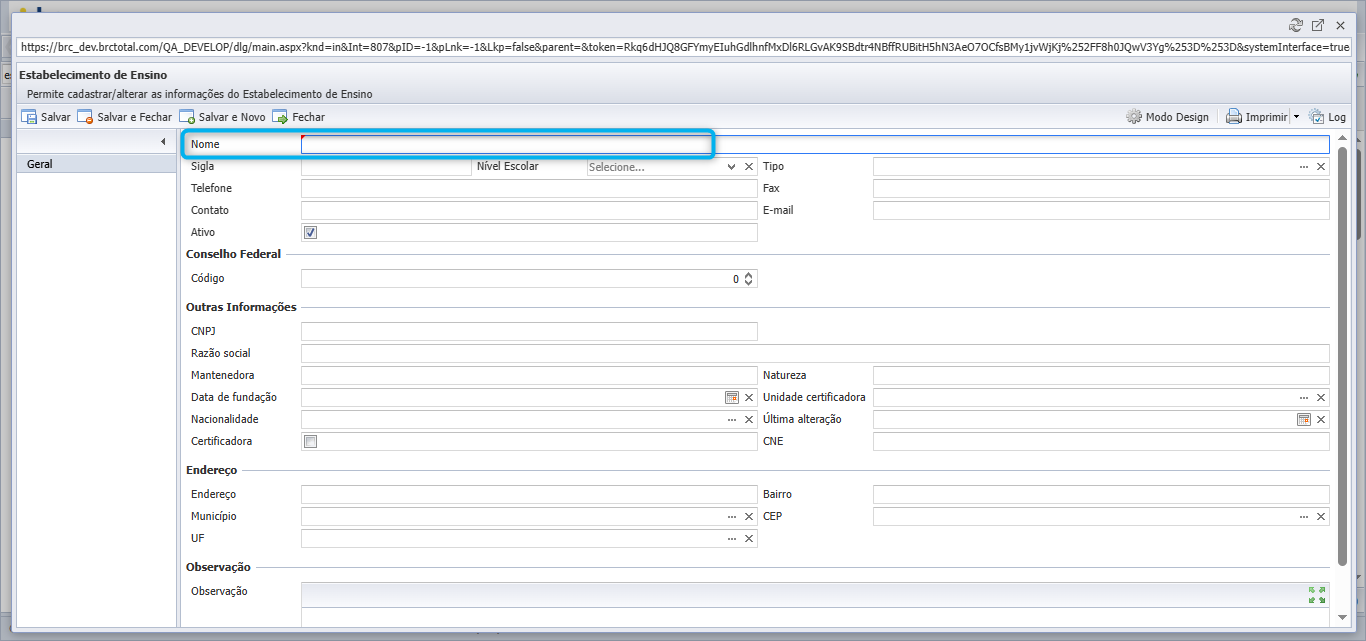This screenshot has width=1366, height=641.
Task: Select the Geral tab
Action: point(98,164)
